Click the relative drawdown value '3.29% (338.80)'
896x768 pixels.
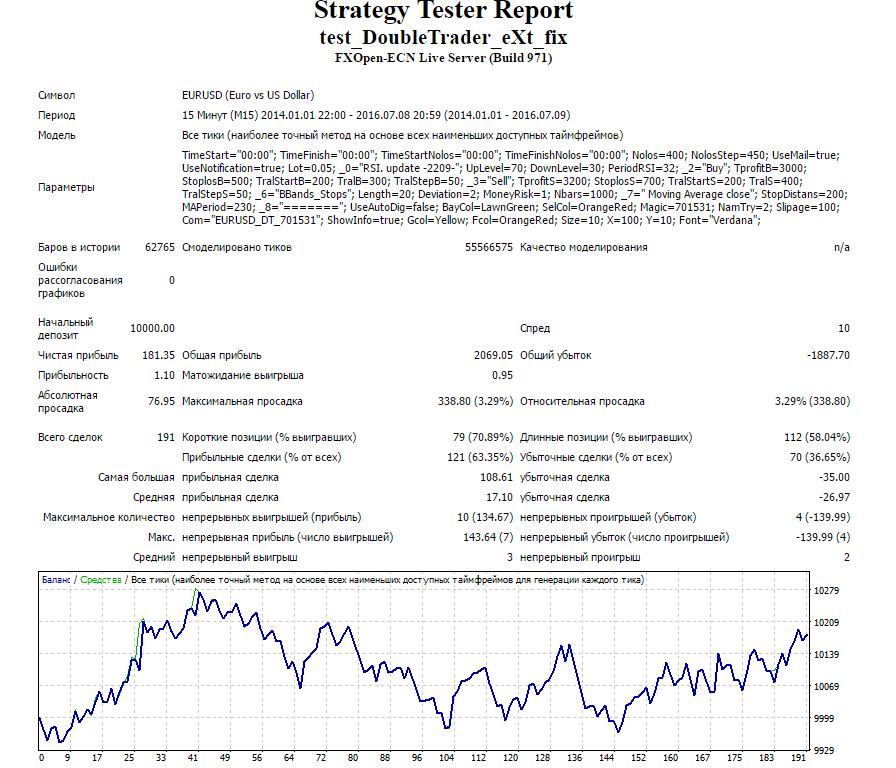tap(812, 402)
